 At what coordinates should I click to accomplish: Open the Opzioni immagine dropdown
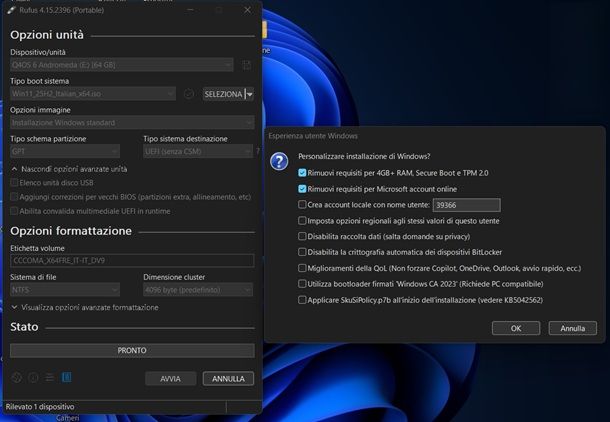pyautogui.click(x=132, y=123)
